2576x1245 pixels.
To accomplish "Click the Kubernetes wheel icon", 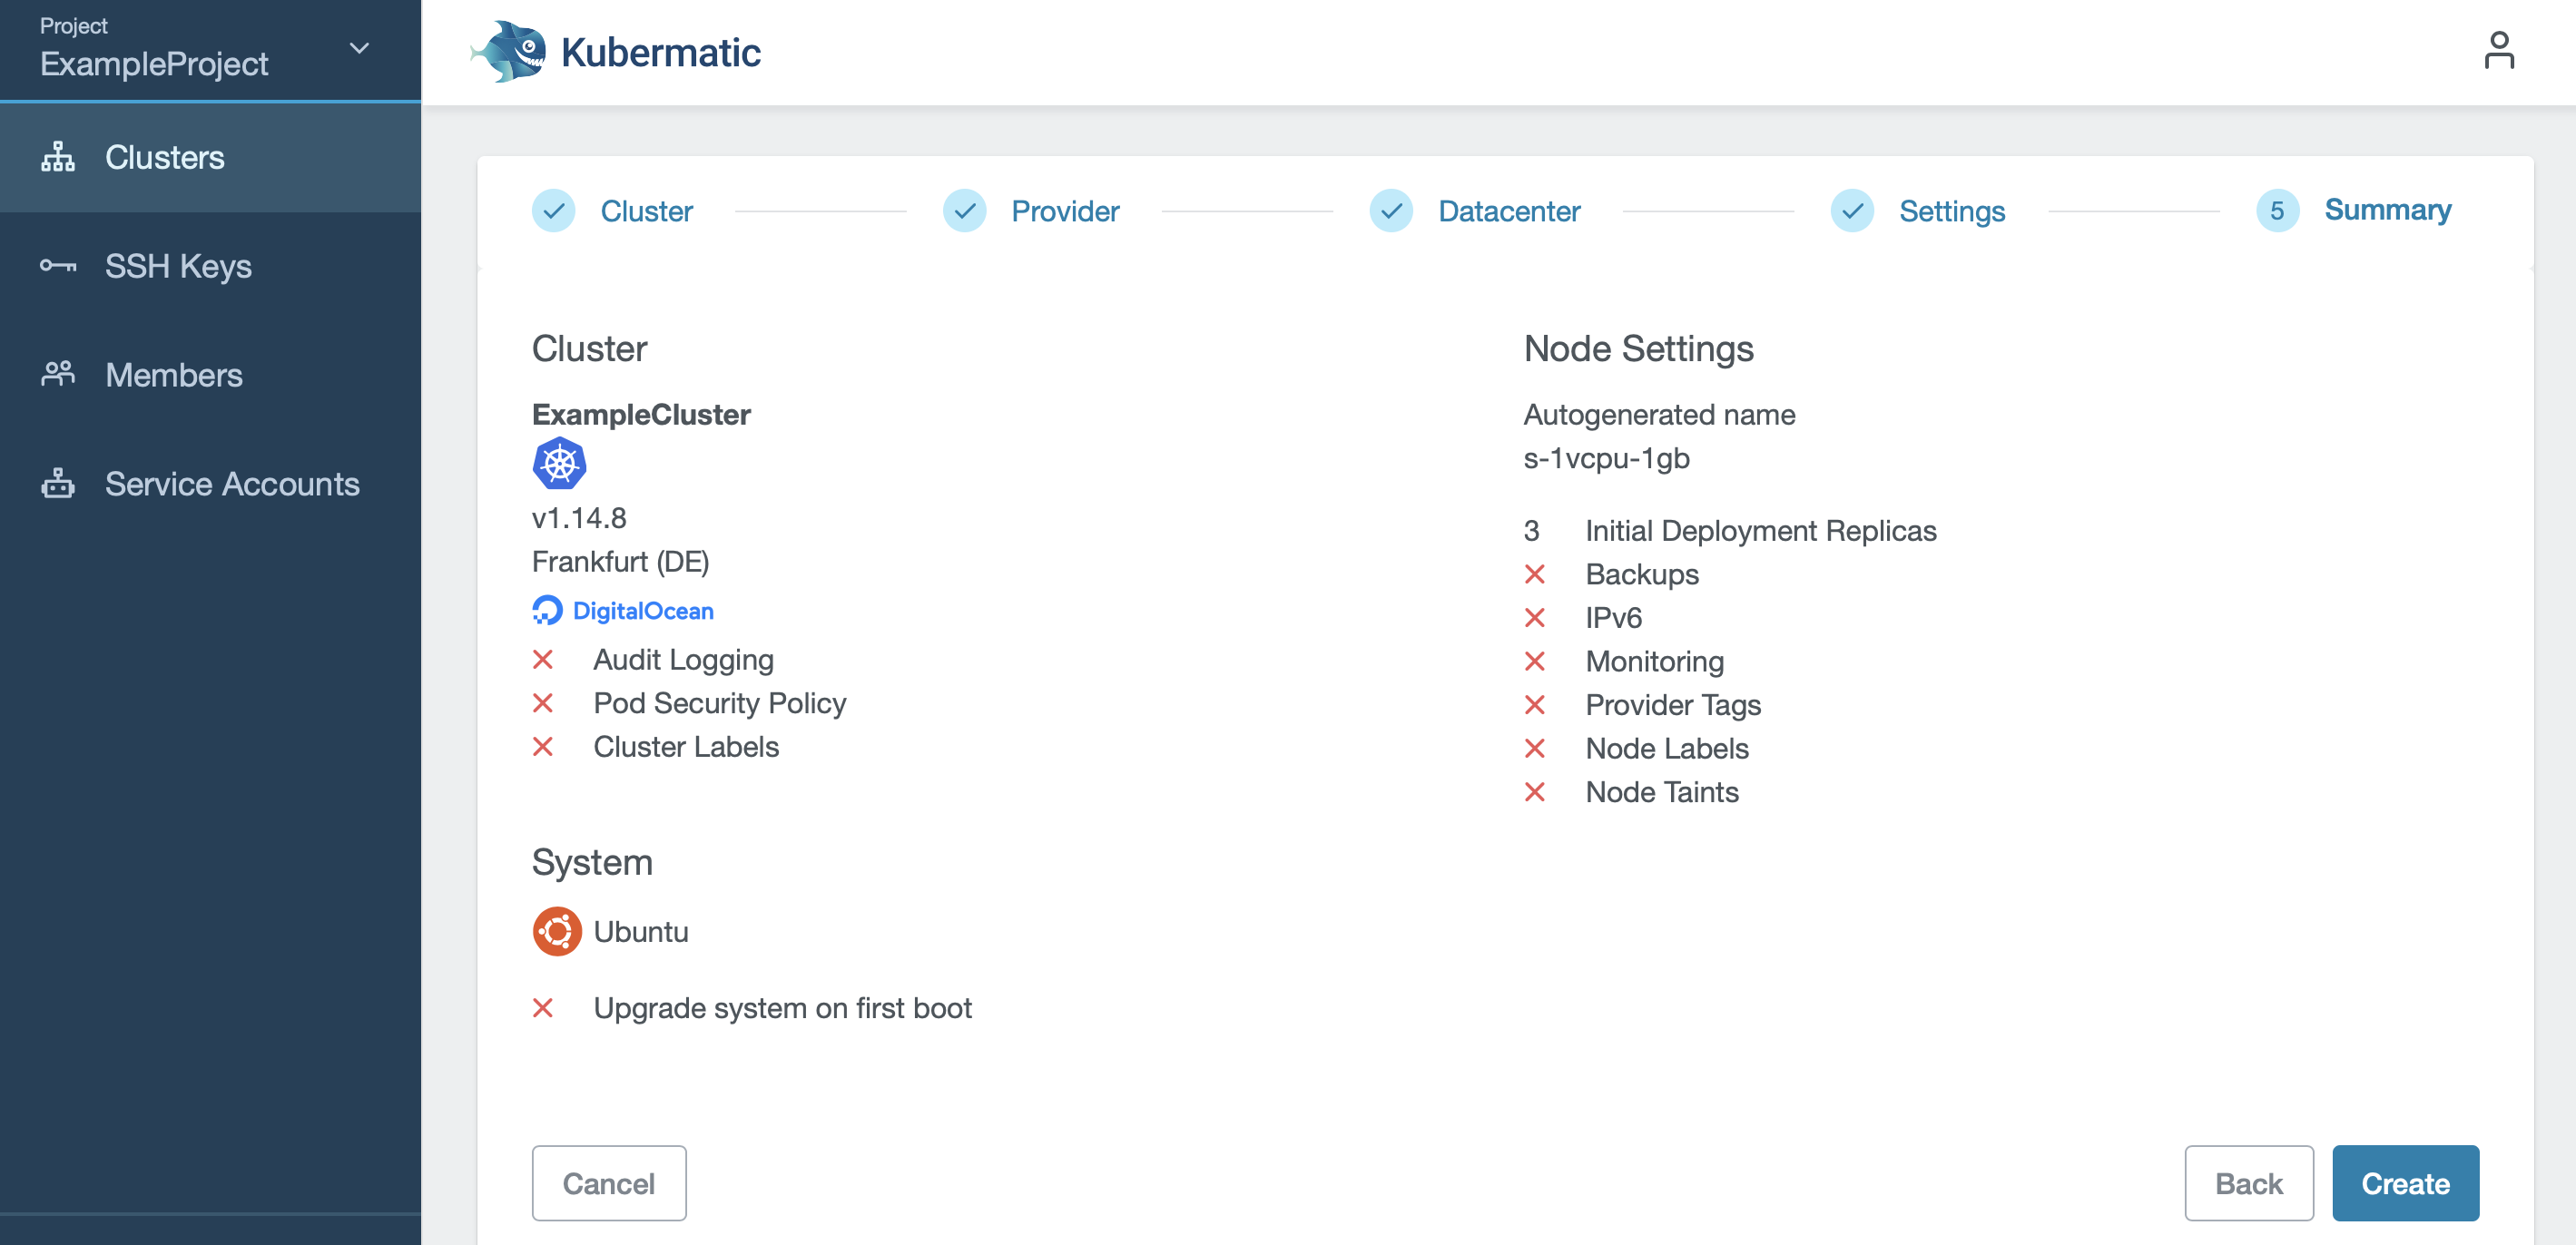I will [x=559, y=463].
